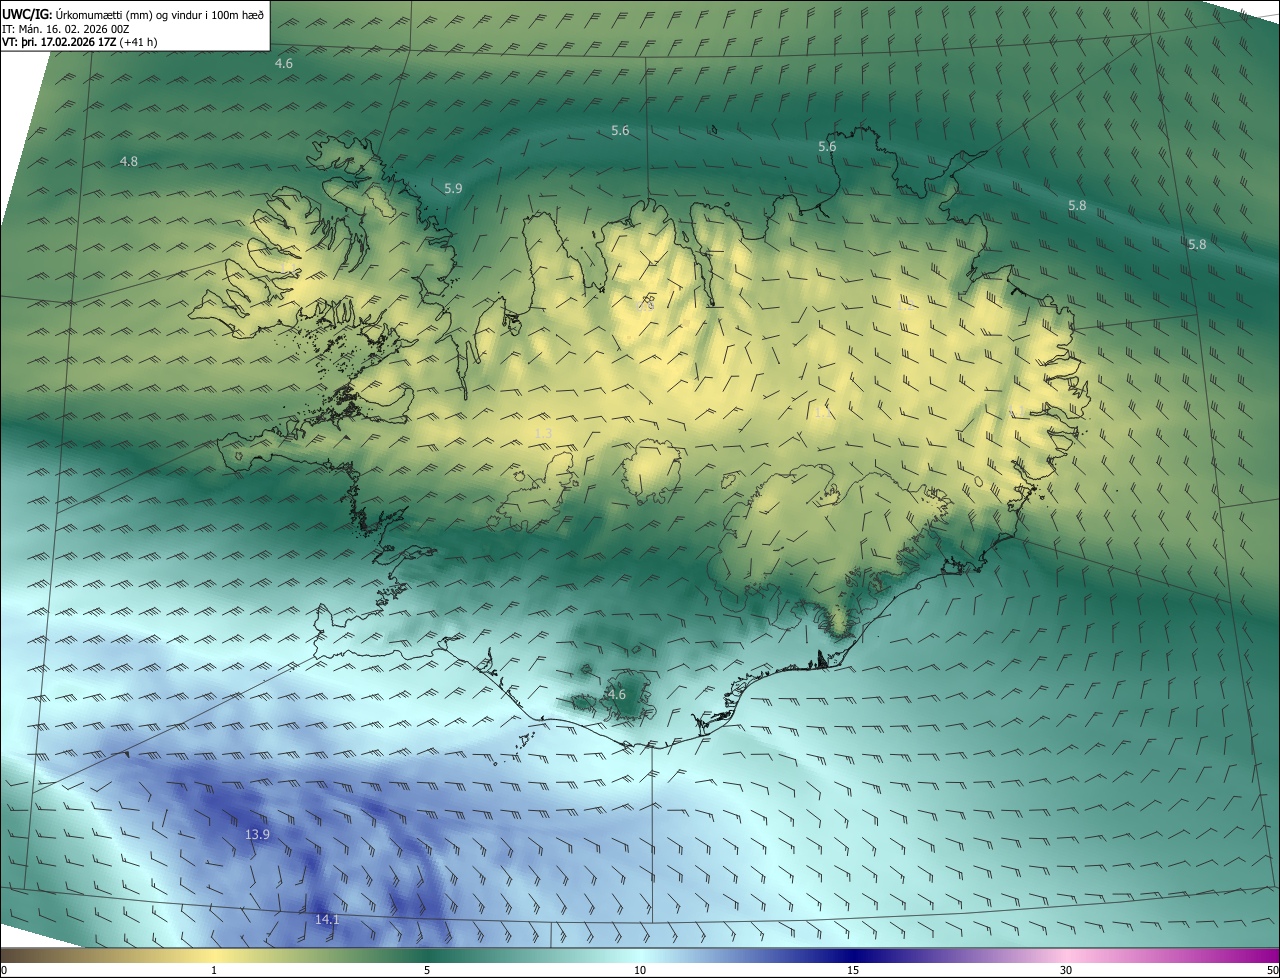Screen dimensions: 1280x978
Task: Click the 30 tick label on the color scale
Action: tap(1066, 970)
